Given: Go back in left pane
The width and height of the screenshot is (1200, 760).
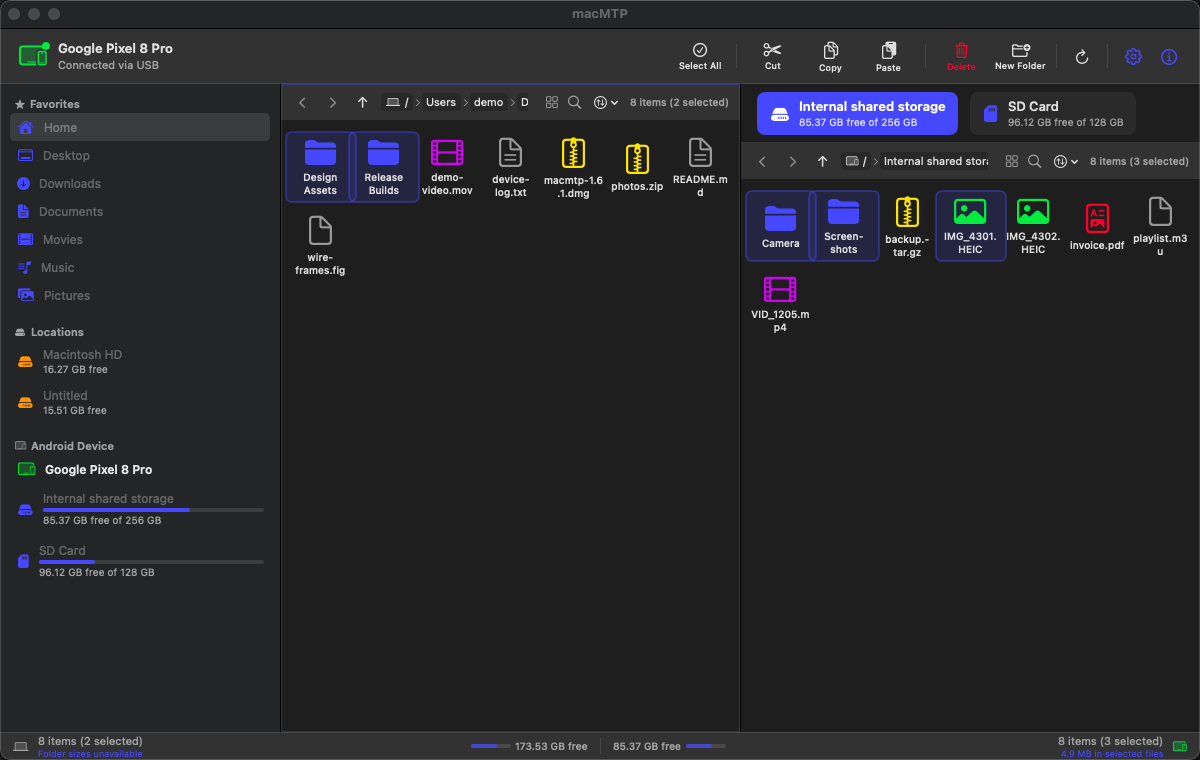Looking at the screenshot, I should [303, 102].
